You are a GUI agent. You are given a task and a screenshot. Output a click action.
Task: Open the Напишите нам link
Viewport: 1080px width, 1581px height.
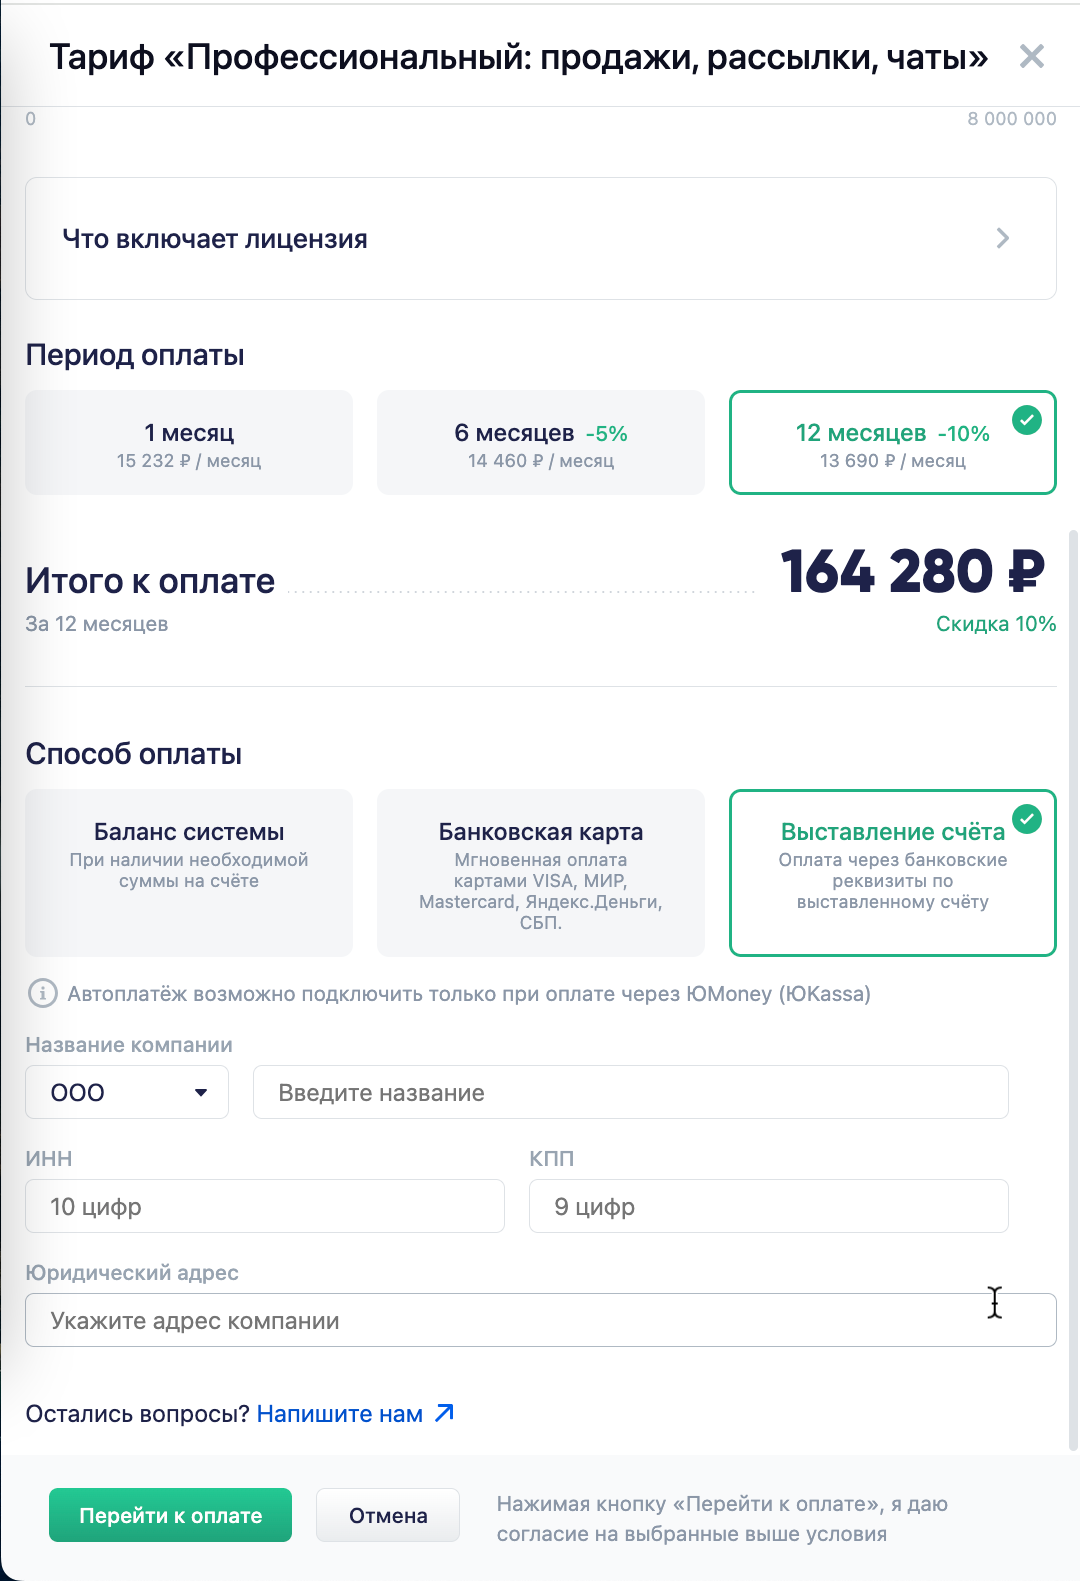340,1414
